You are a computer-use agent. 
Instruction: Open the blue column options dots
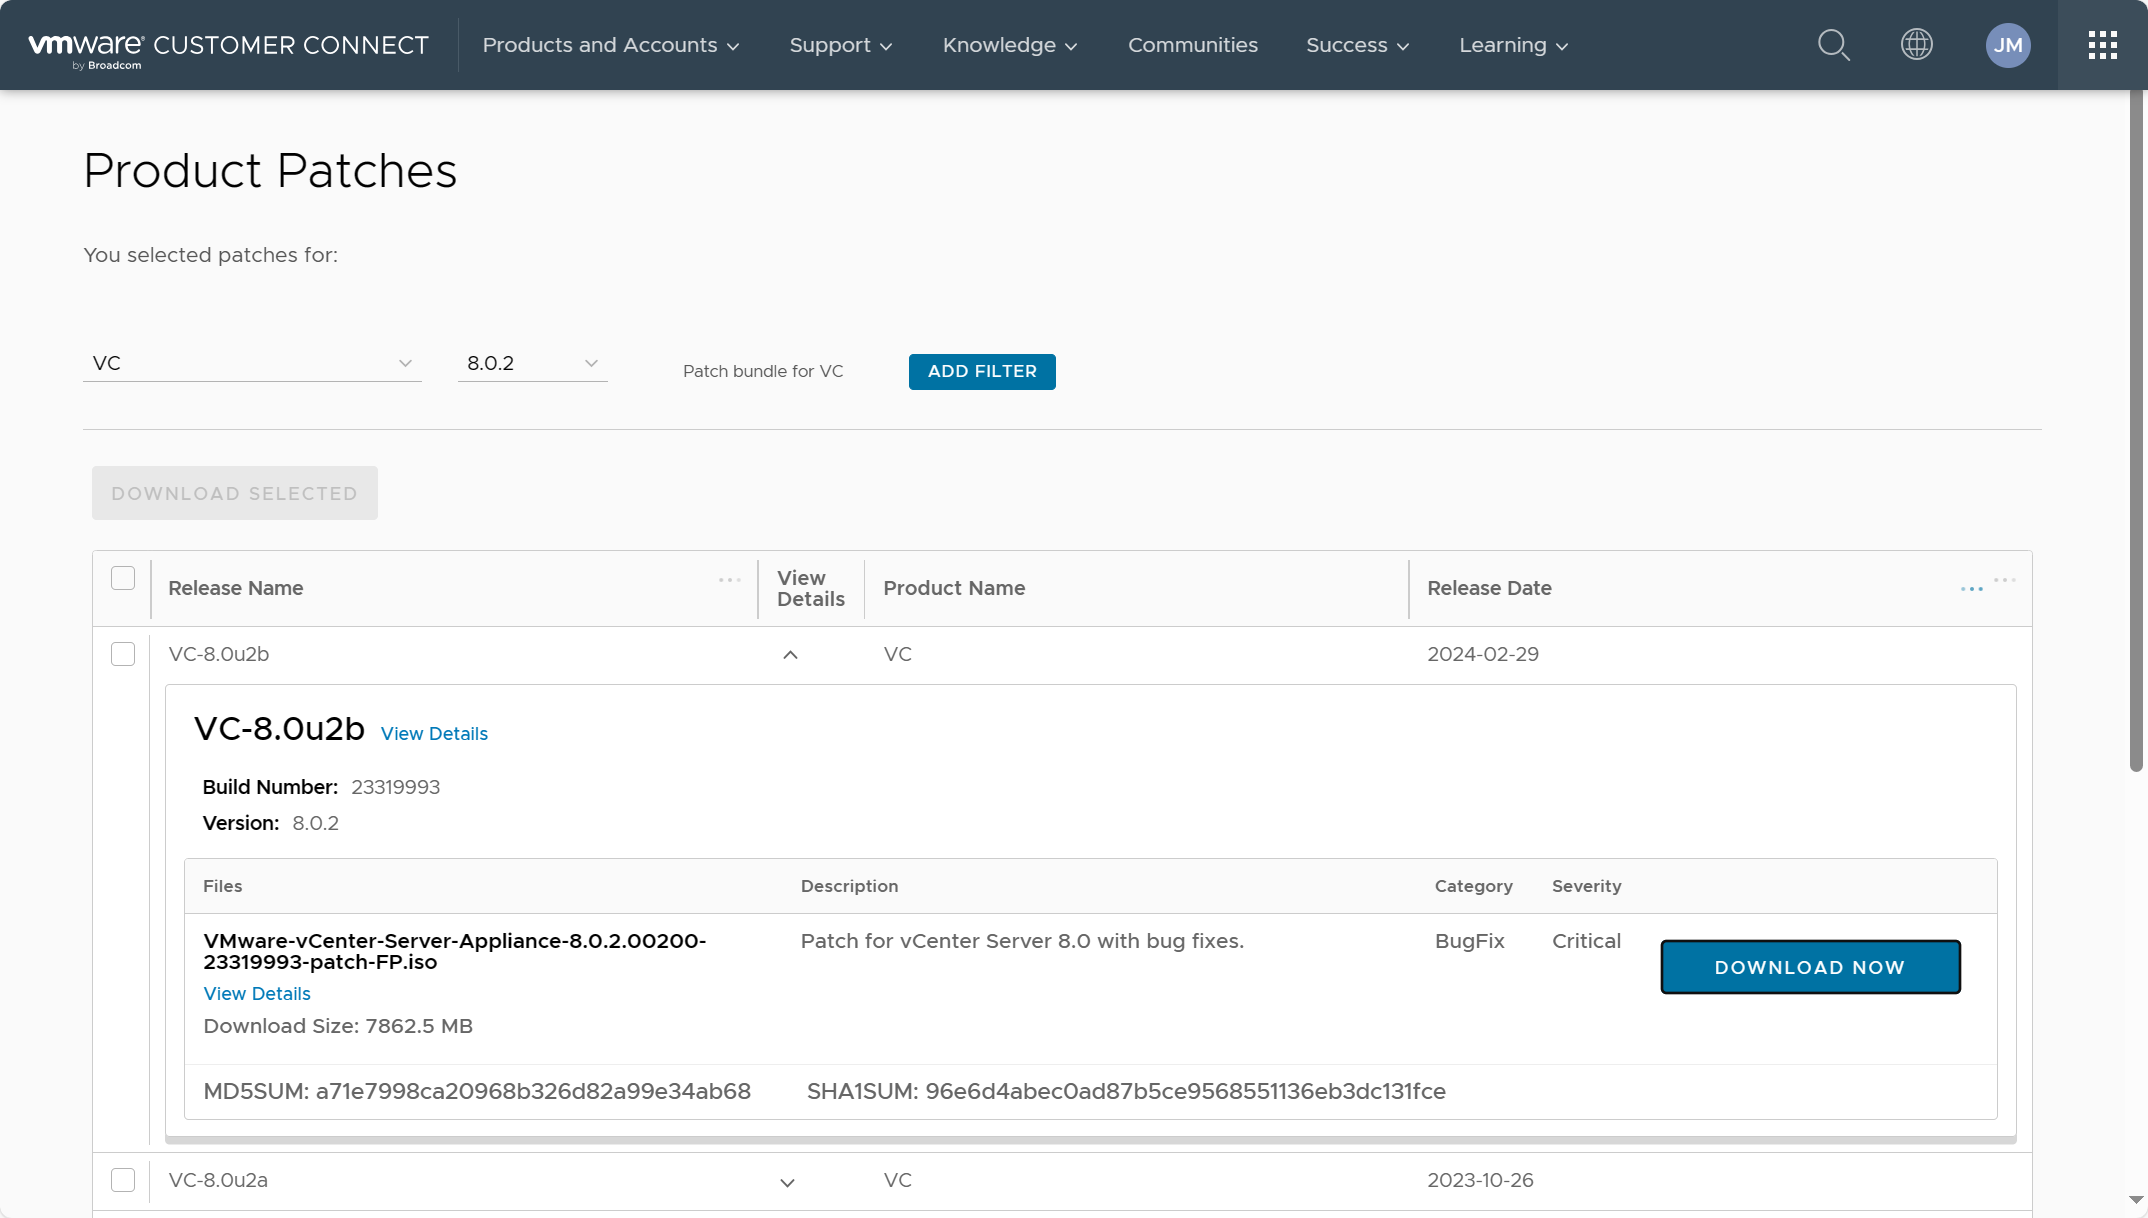click(x=1971, y=590)
